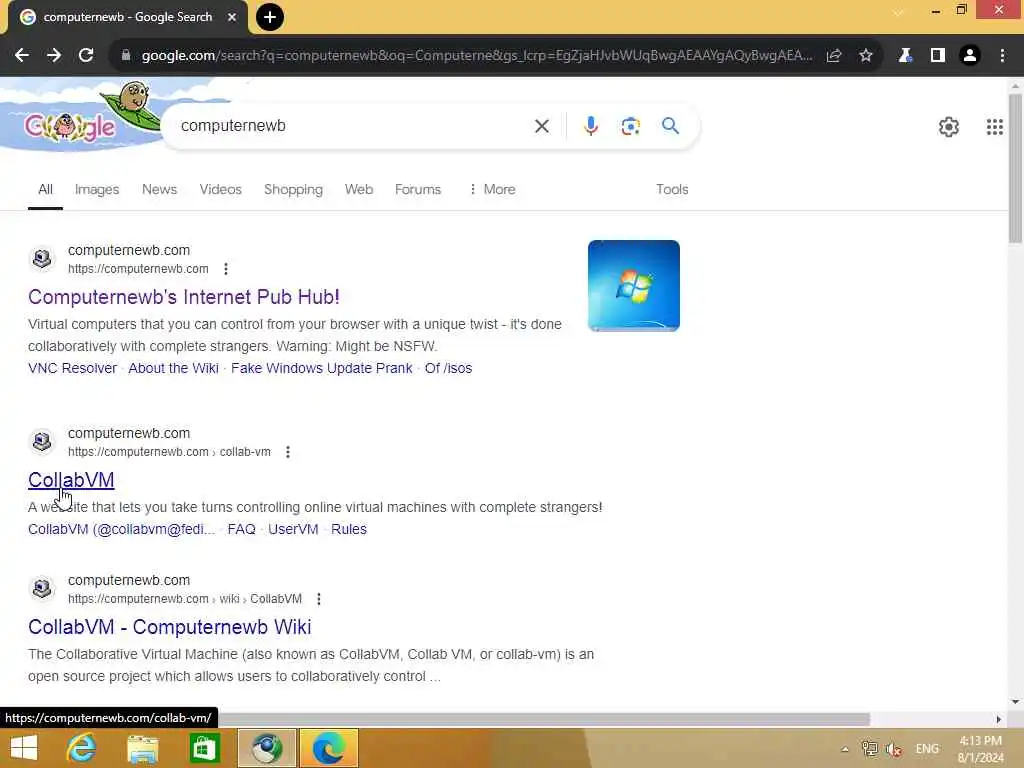Go back with the browser back arrow
This screenshot has height=768, width=1024.
coord(22,56)
